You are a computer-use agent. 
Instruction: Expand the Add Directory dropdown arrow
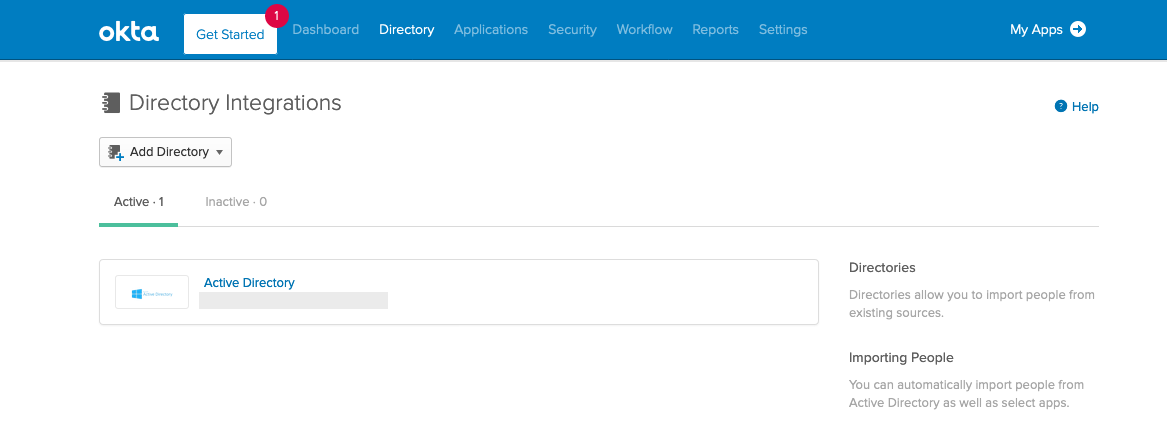pos(219,153)
